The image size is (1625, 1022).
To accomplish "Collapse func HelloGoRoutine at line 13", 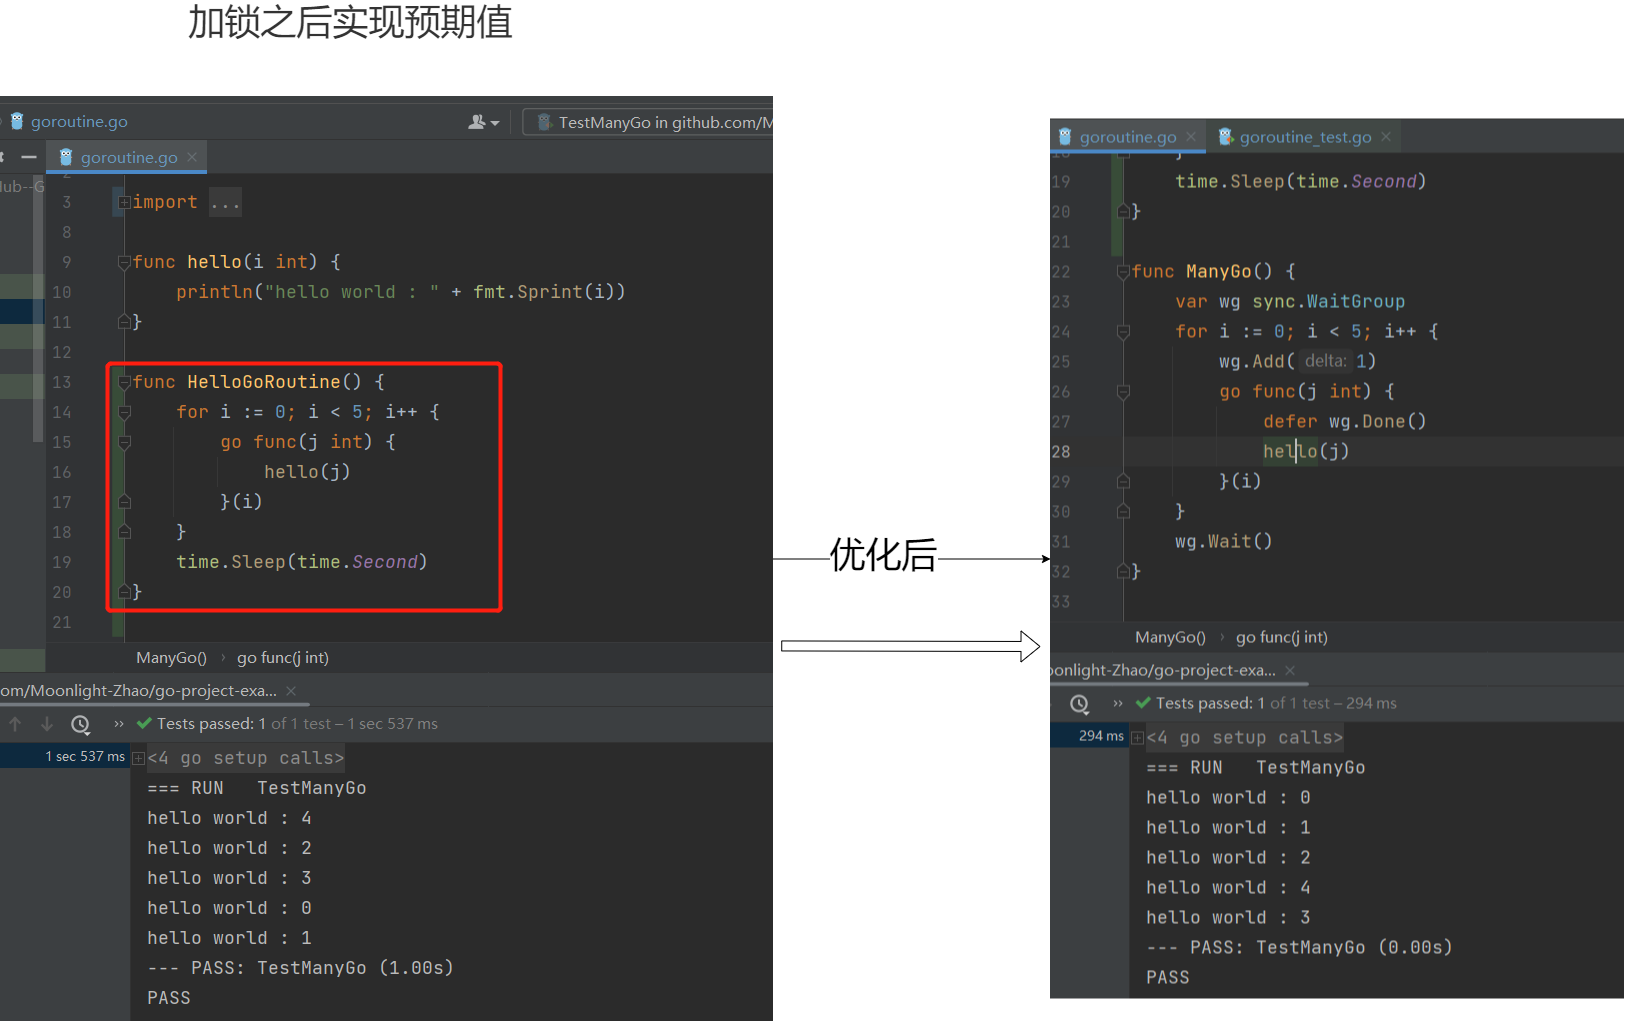I will tap(124, 382).
